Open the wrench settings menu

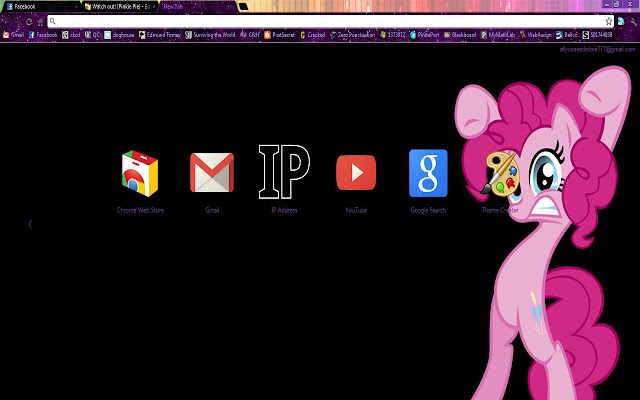(633, 22)
